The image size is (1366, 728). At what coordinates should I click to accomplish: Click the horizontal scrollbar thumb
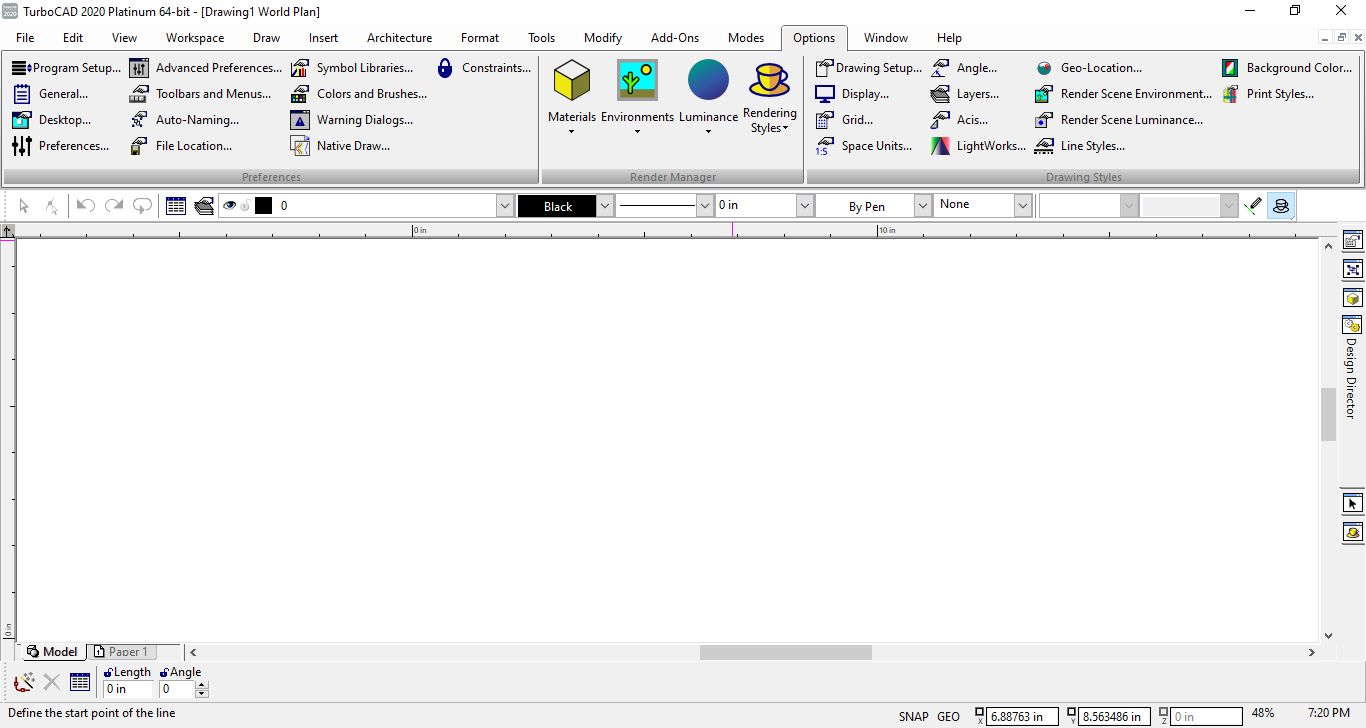click(786, 652)
